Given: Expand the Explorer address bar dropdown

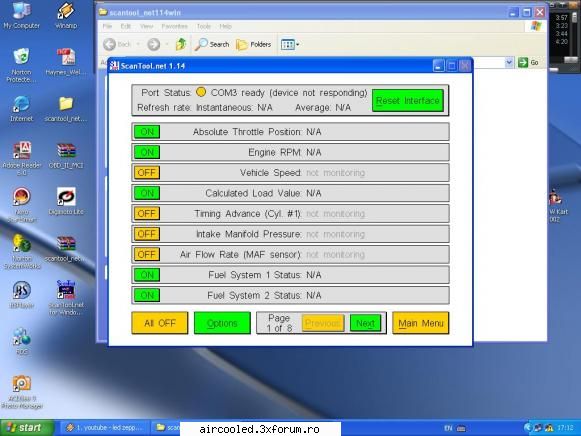Looking at the screenshot, I should click(x=509, y=62).
